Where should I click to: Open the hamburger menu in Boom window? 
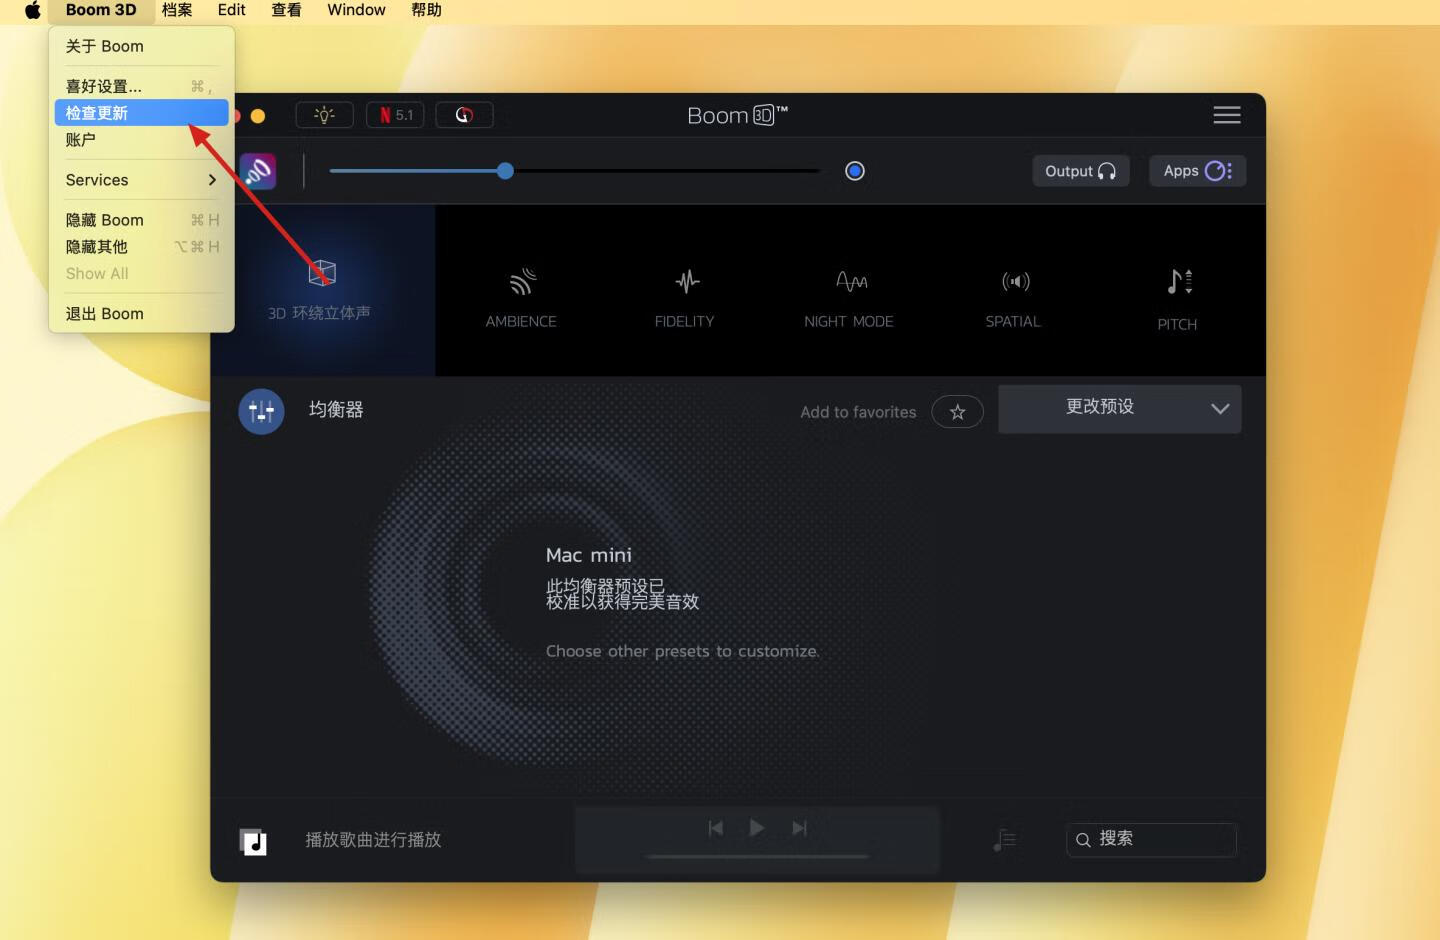click(x=1227, y=115)
